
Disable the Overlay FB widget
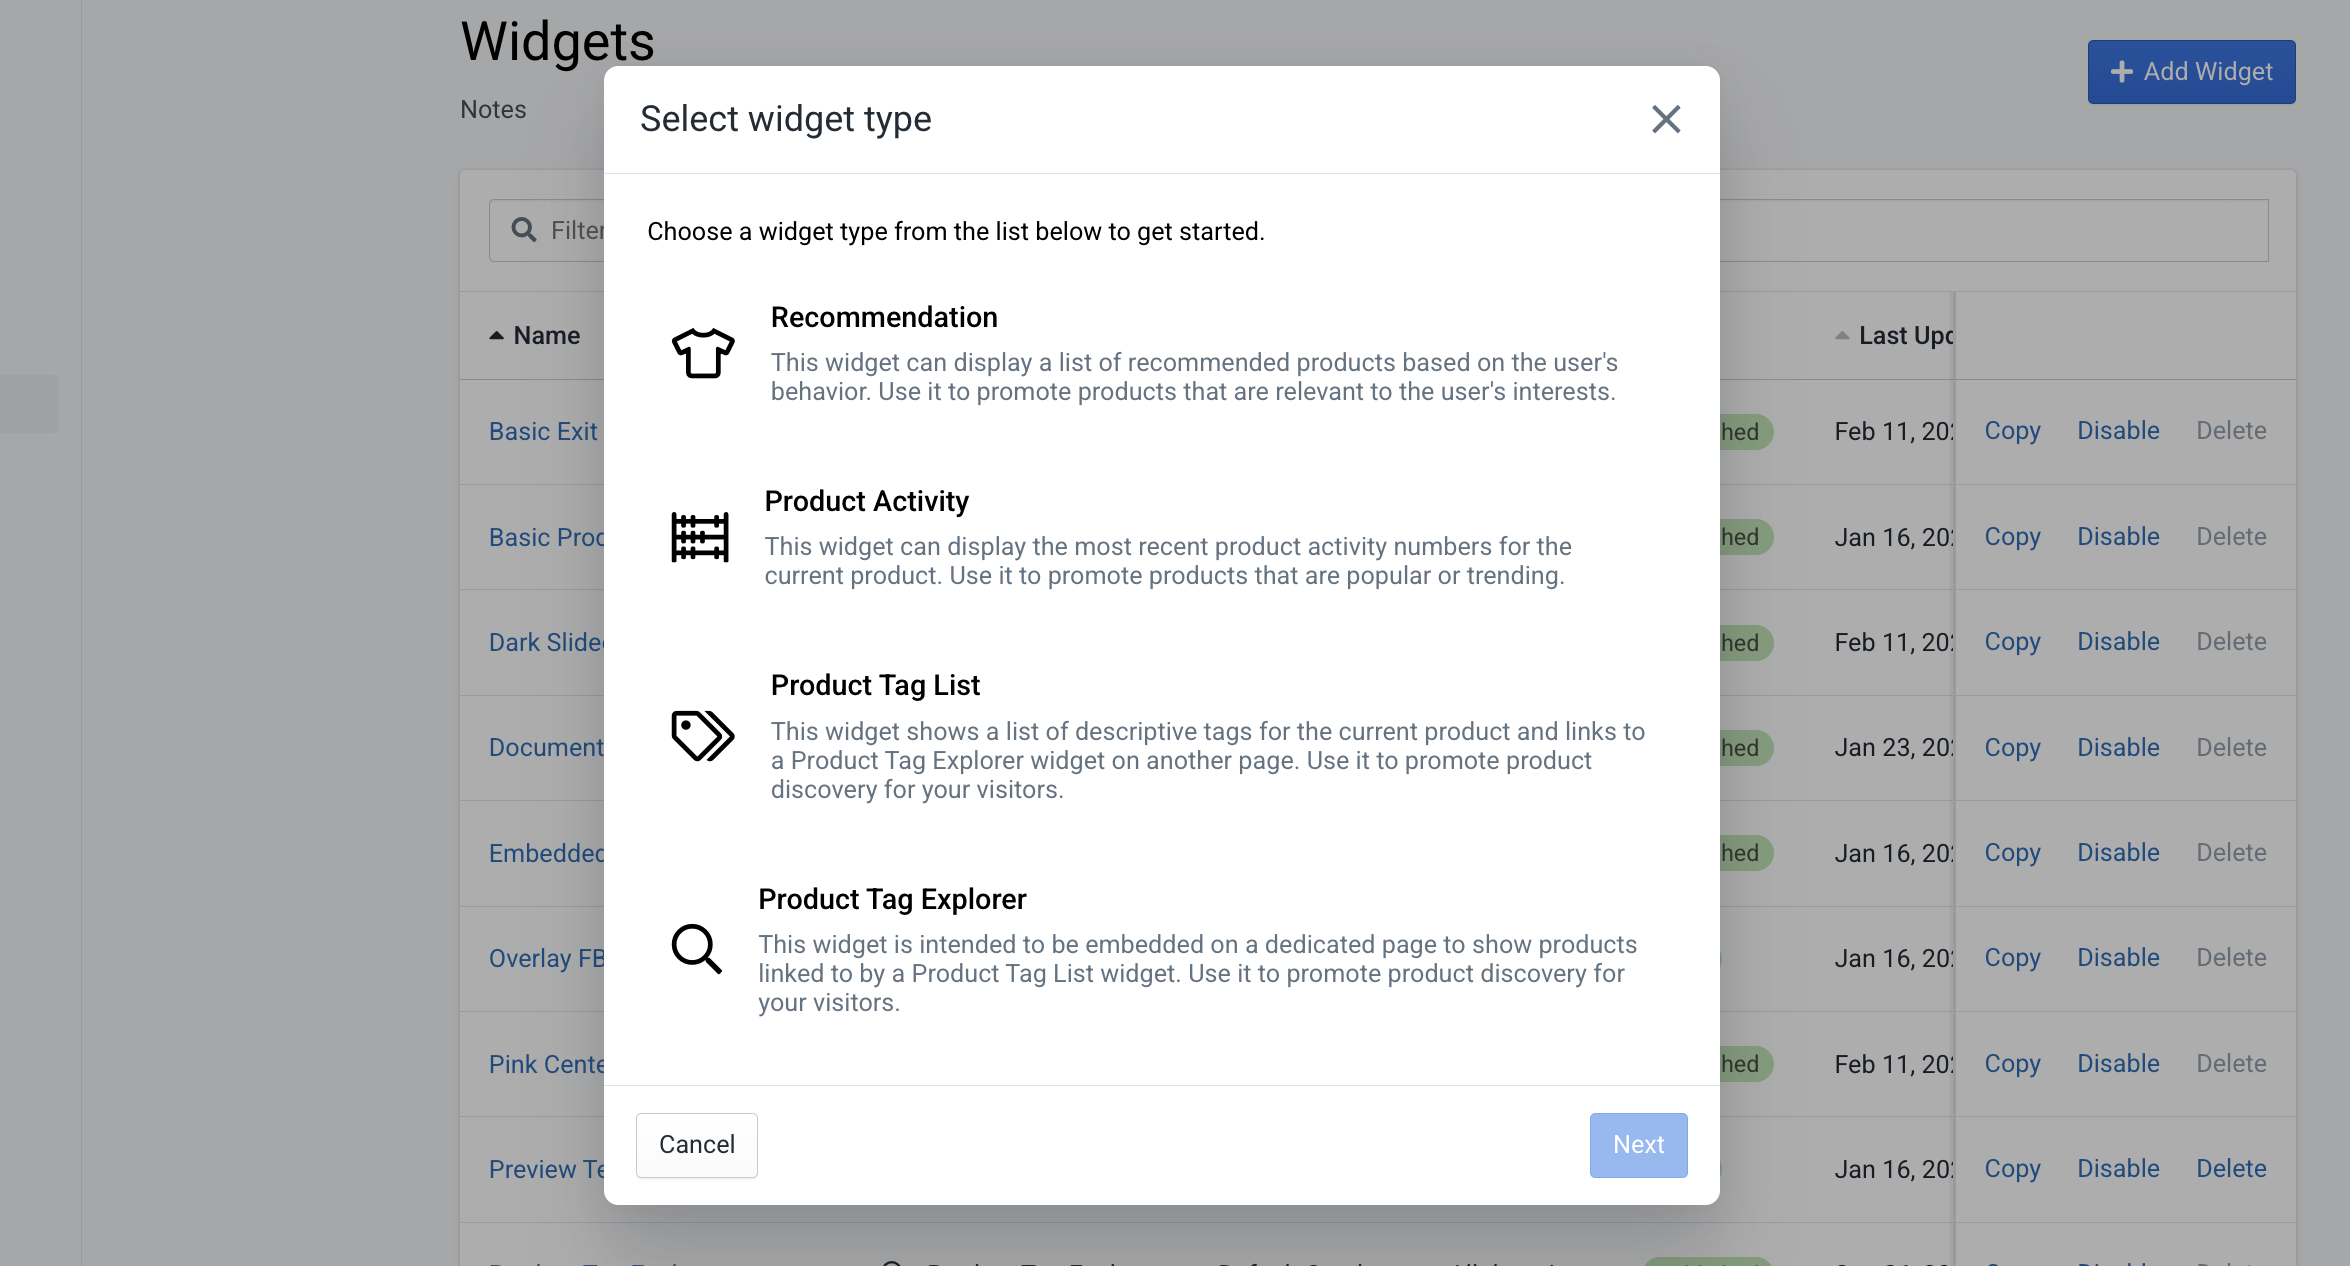click(x=2117, y=957)
